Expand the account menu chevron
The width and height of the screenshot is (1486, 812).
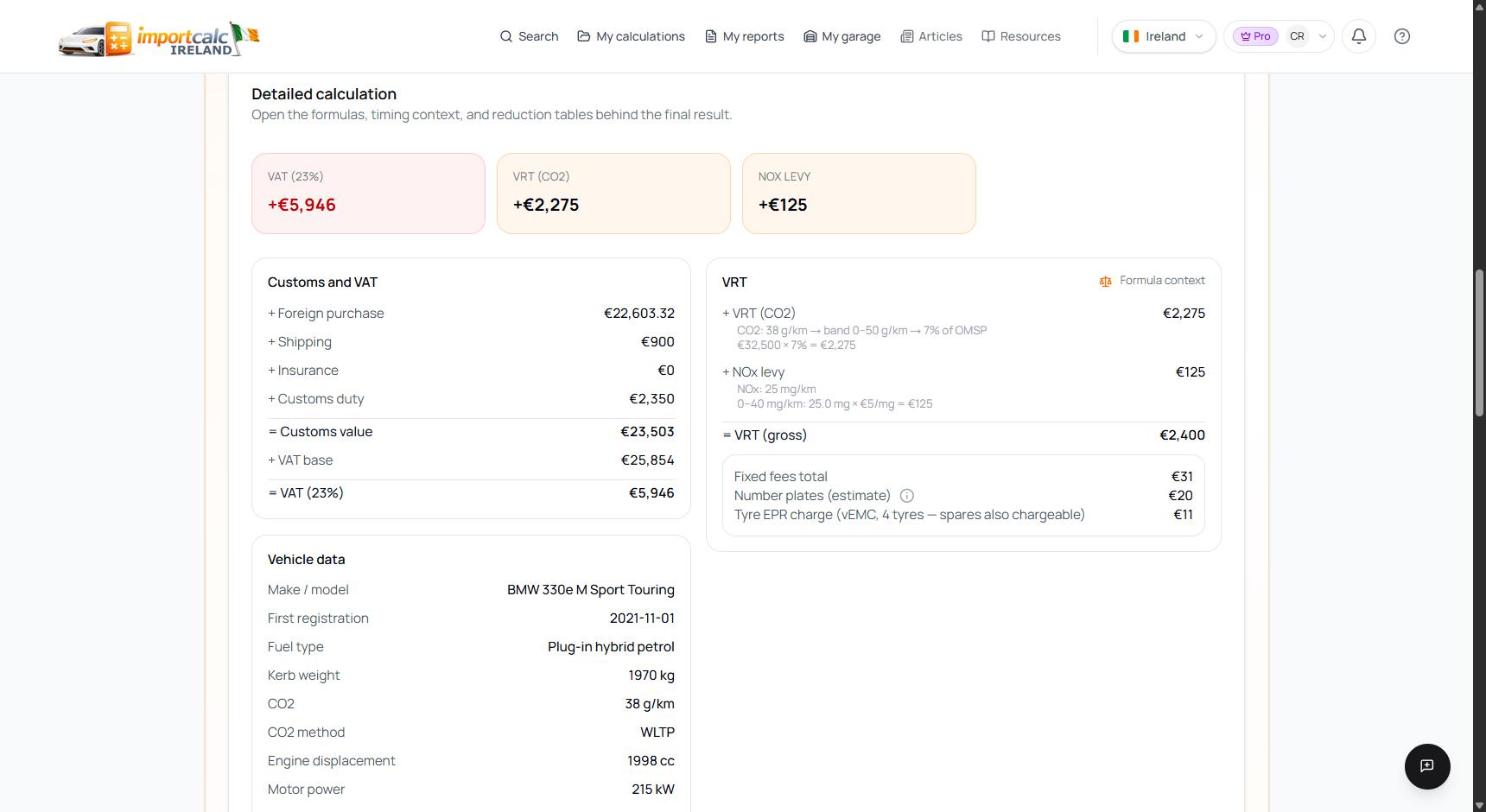1322,36
